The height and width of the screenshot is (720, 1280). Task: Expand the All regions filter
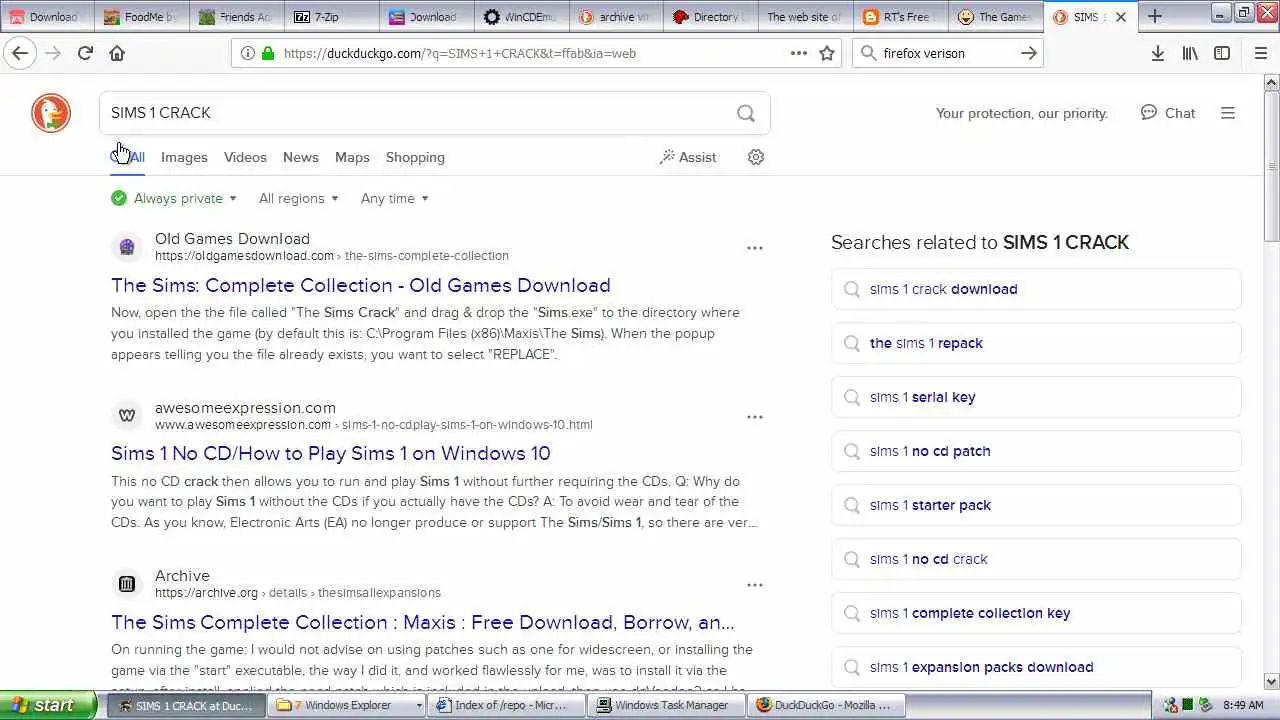tap(298, 198)
